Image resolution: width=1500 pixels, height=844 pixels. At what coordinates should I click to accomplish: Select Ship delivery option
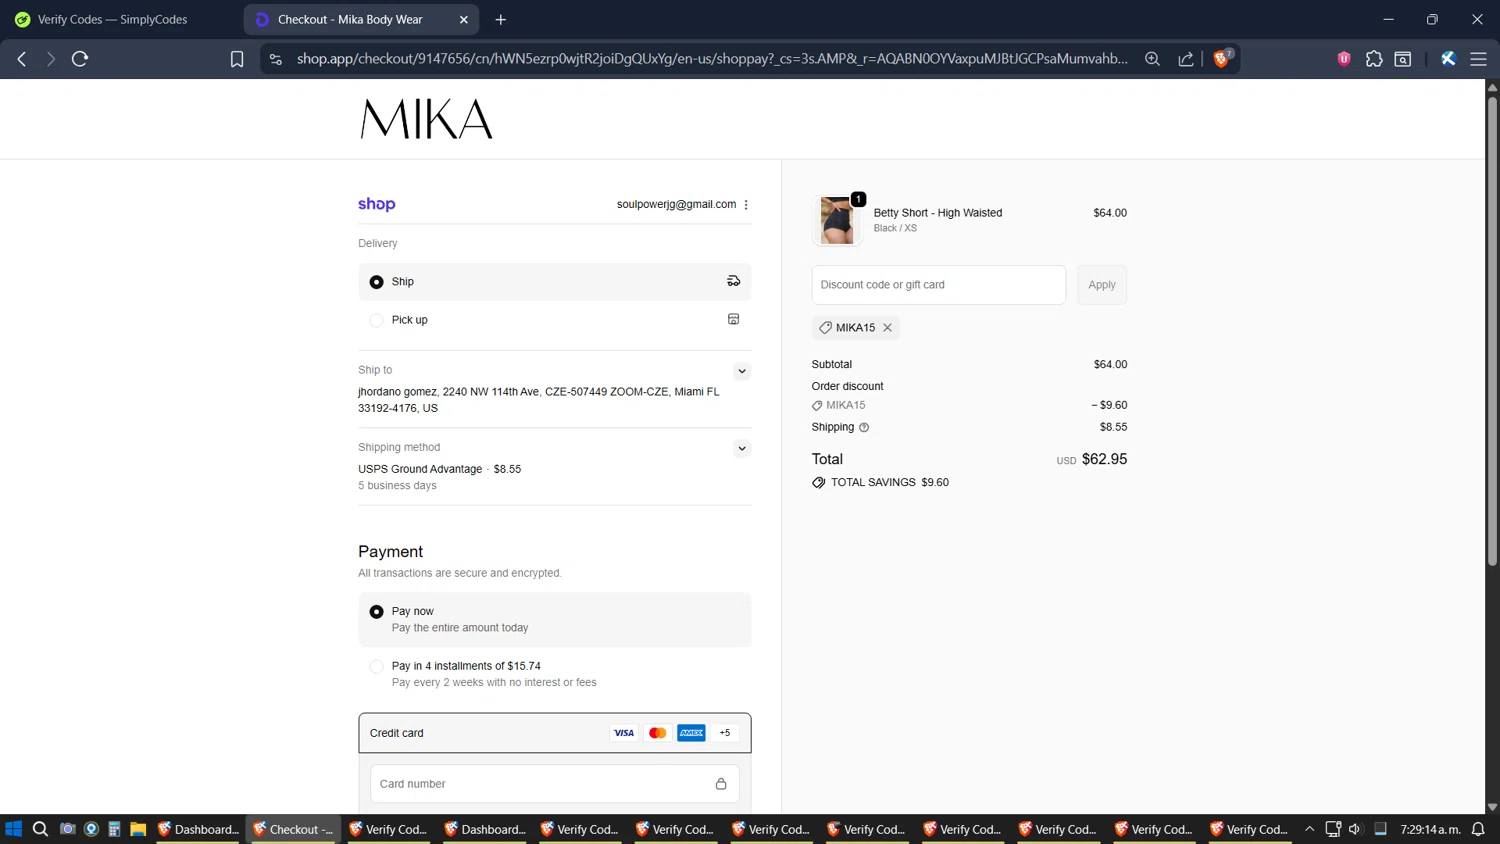555,282
